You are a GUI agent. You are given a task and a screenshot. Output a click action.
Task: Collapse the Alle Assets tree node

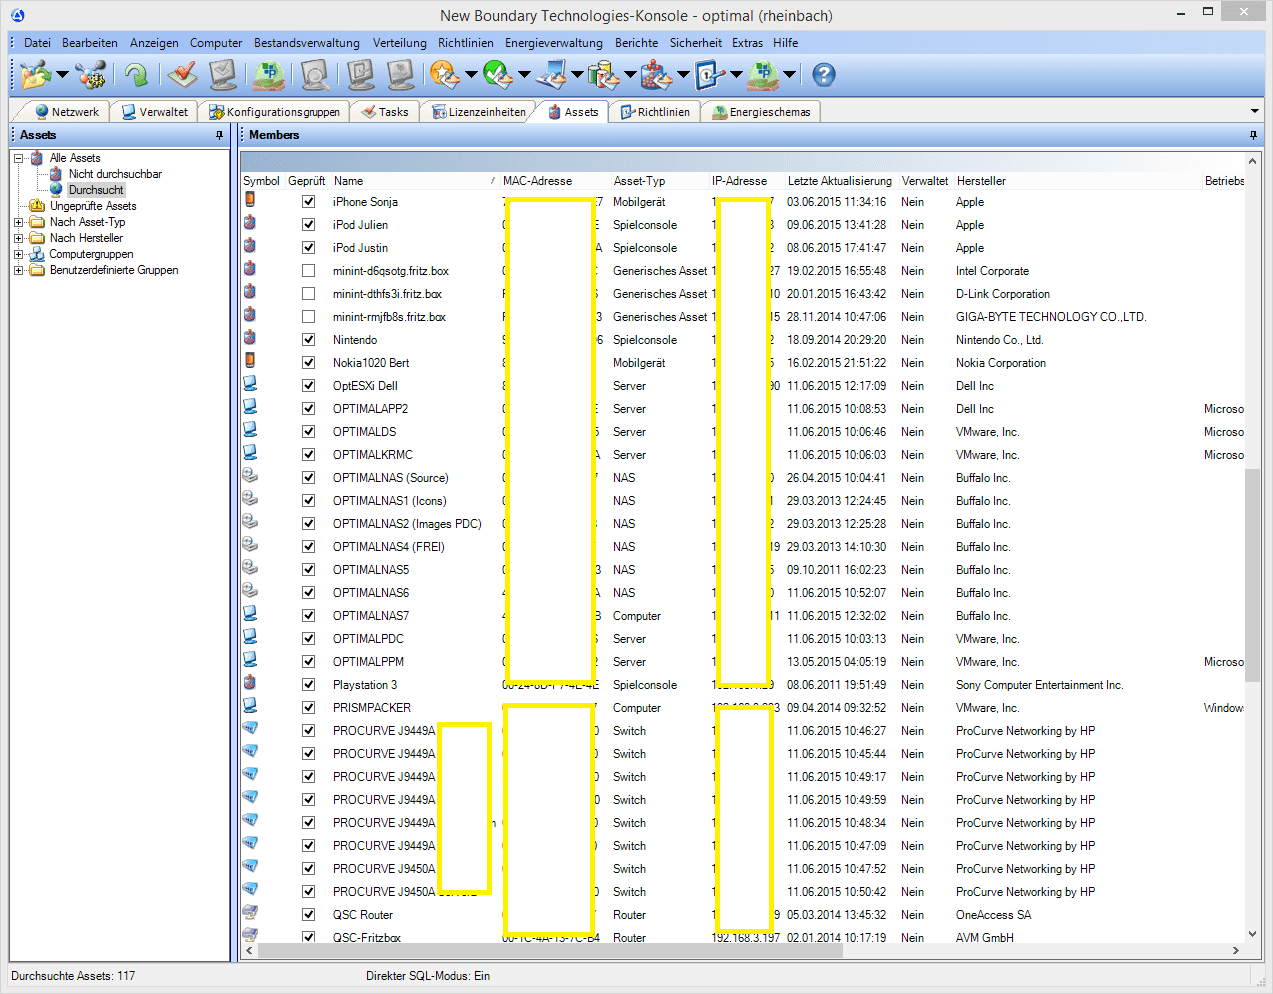coord(18,158)
